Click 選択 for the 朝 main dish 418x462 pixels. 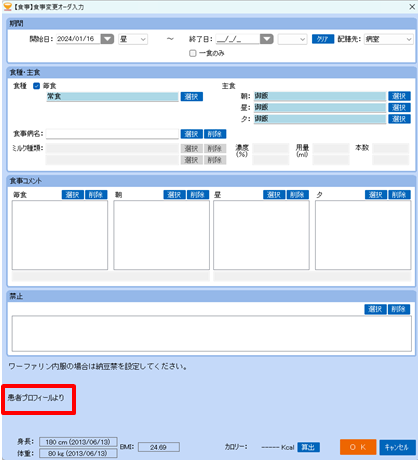[x=399, y=96]
